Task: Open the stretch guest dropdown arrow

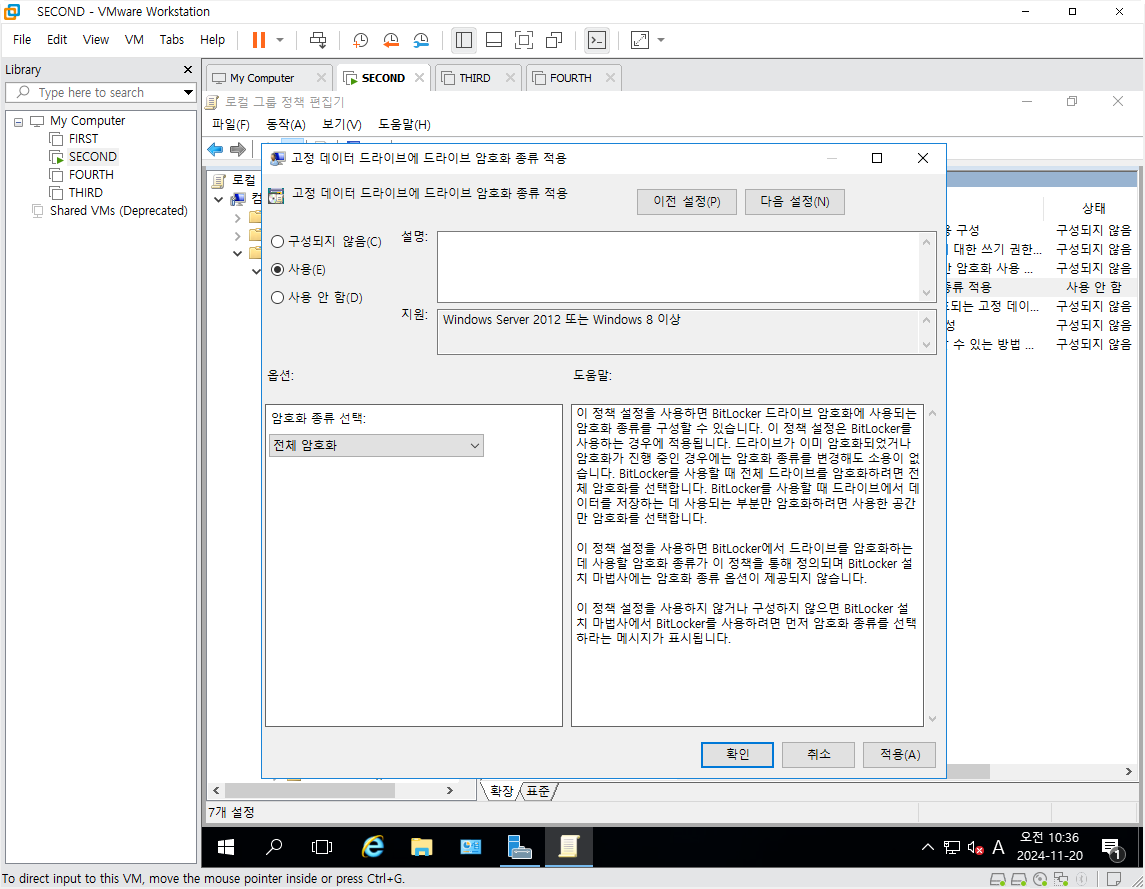Action: pyautogui.click(x=661, y=40)
